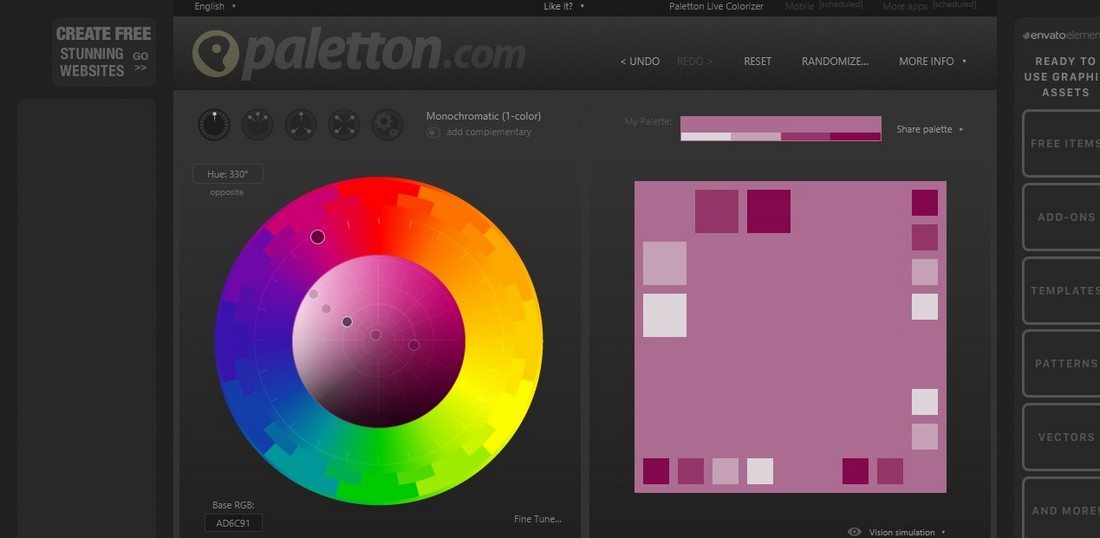Screen dimensions: 1100x538
Task: Click the main color bar in My Palette
Action: 781,124
